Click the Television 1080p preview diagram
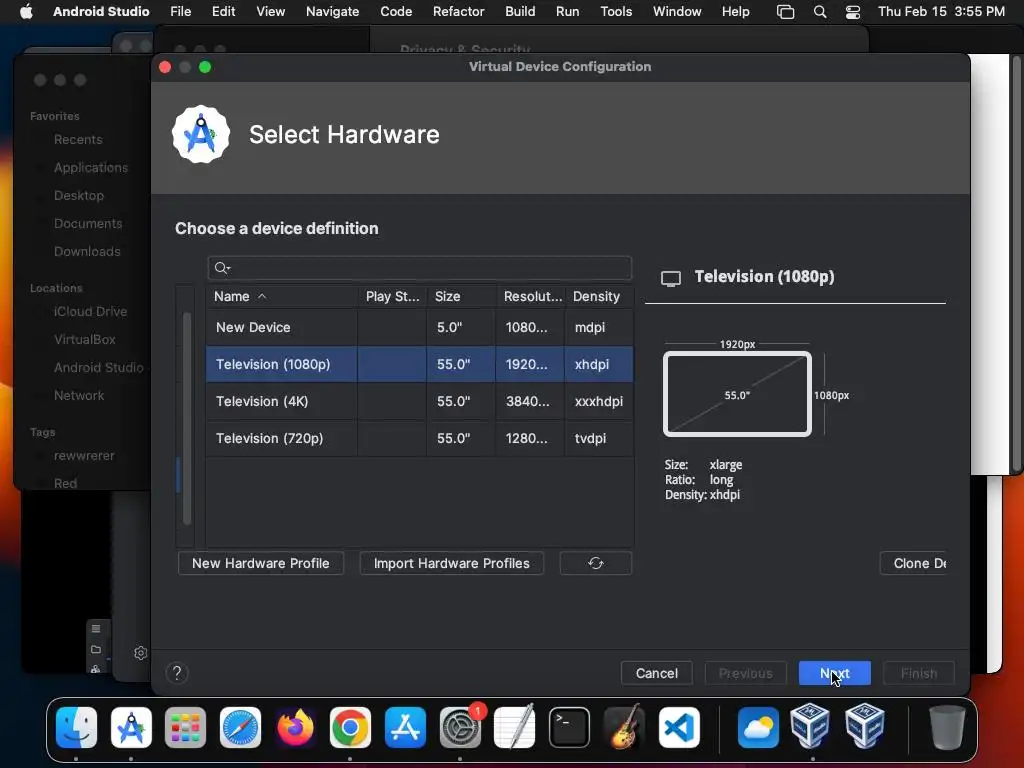Screen dimensions: 1024x768 737,394
